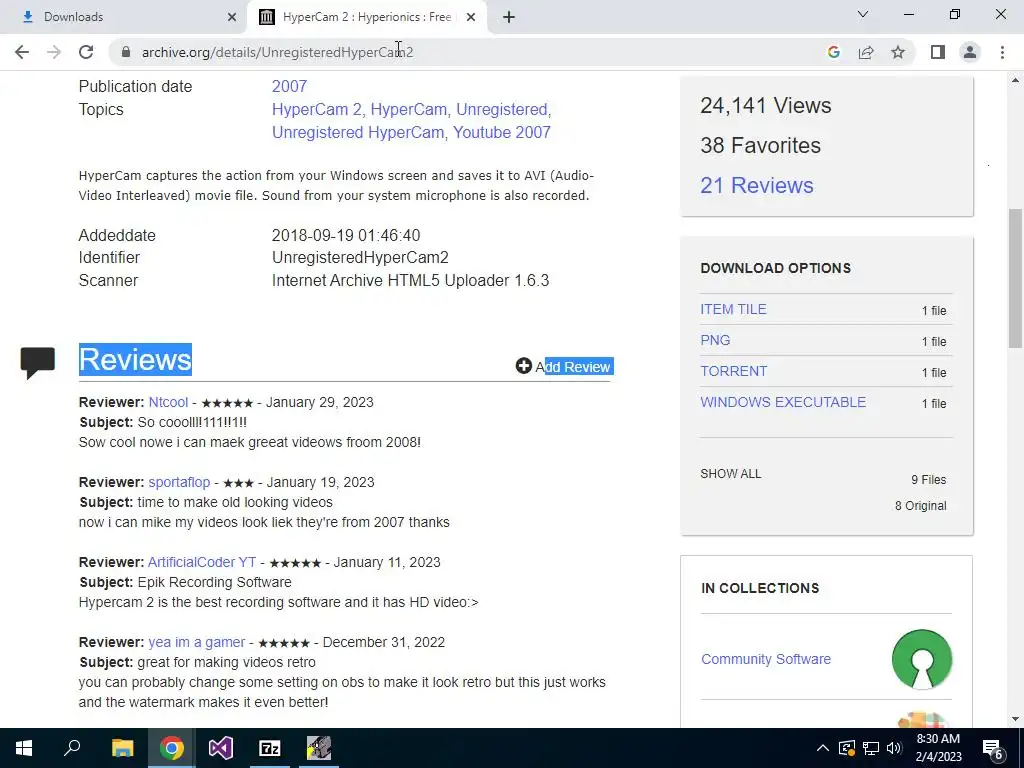Download the WINDOWS EXECUTABLE file

[783, 402]
